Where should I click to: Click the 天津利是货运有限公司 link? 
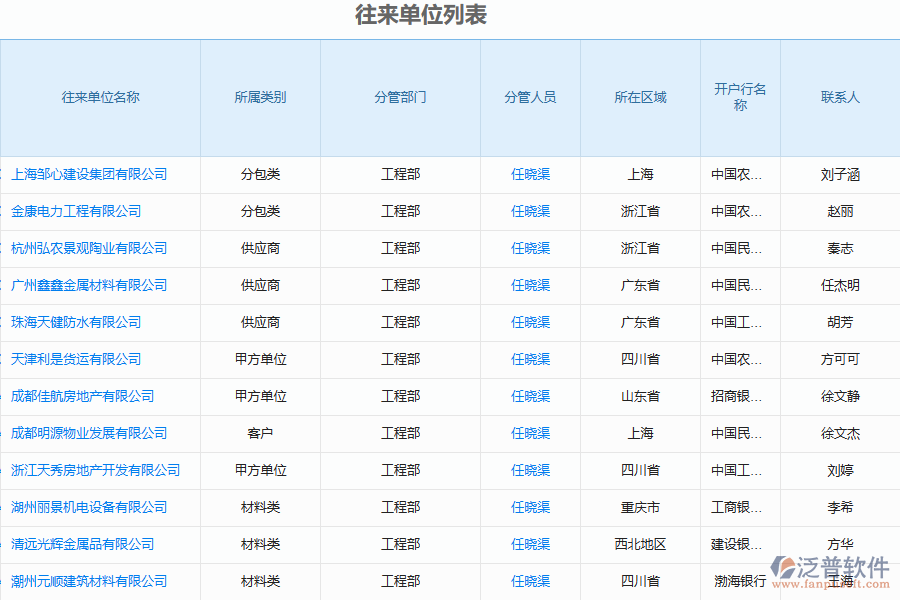click(x=76, y=359)
